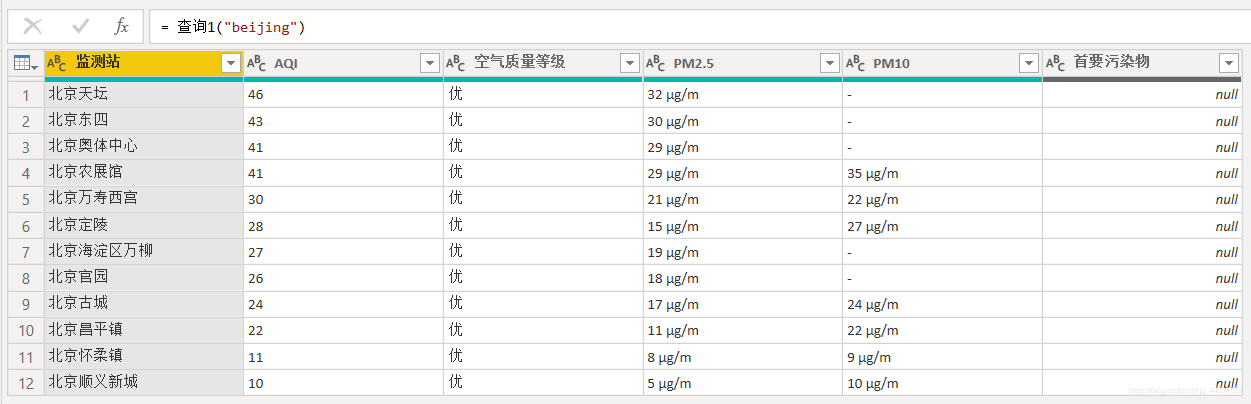Open the 监测站 column filter dropdown

(231, 64)
